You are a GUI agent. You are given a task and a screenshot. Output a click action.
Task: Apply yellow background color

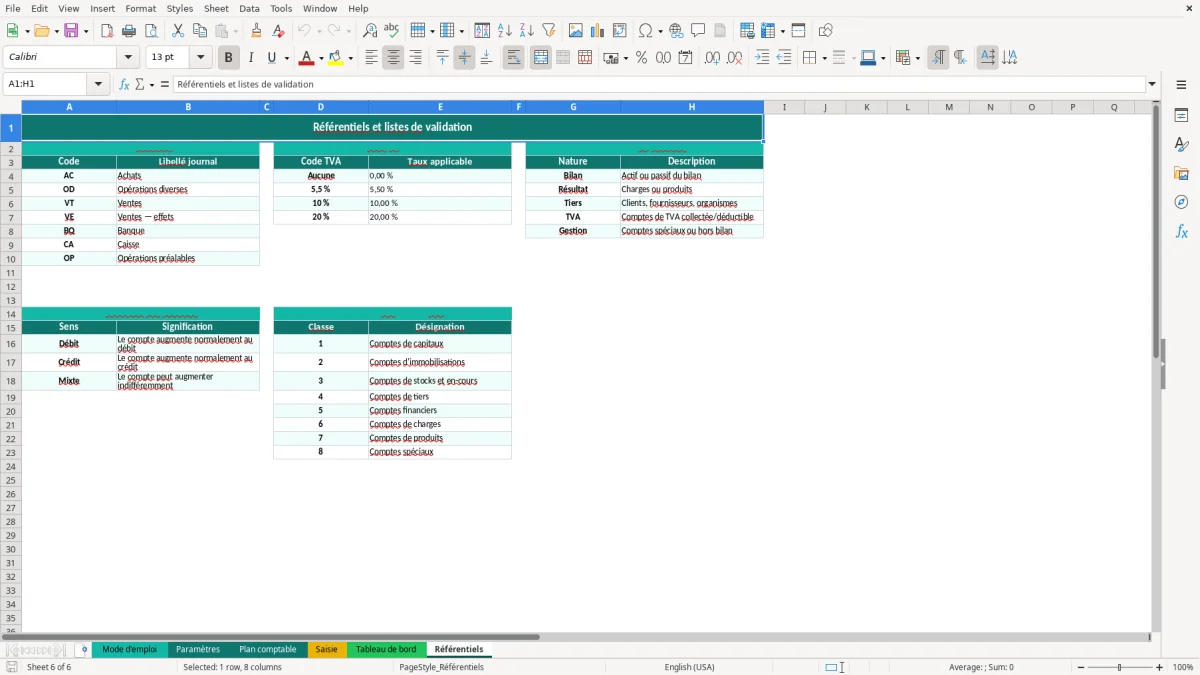(336, 58)
